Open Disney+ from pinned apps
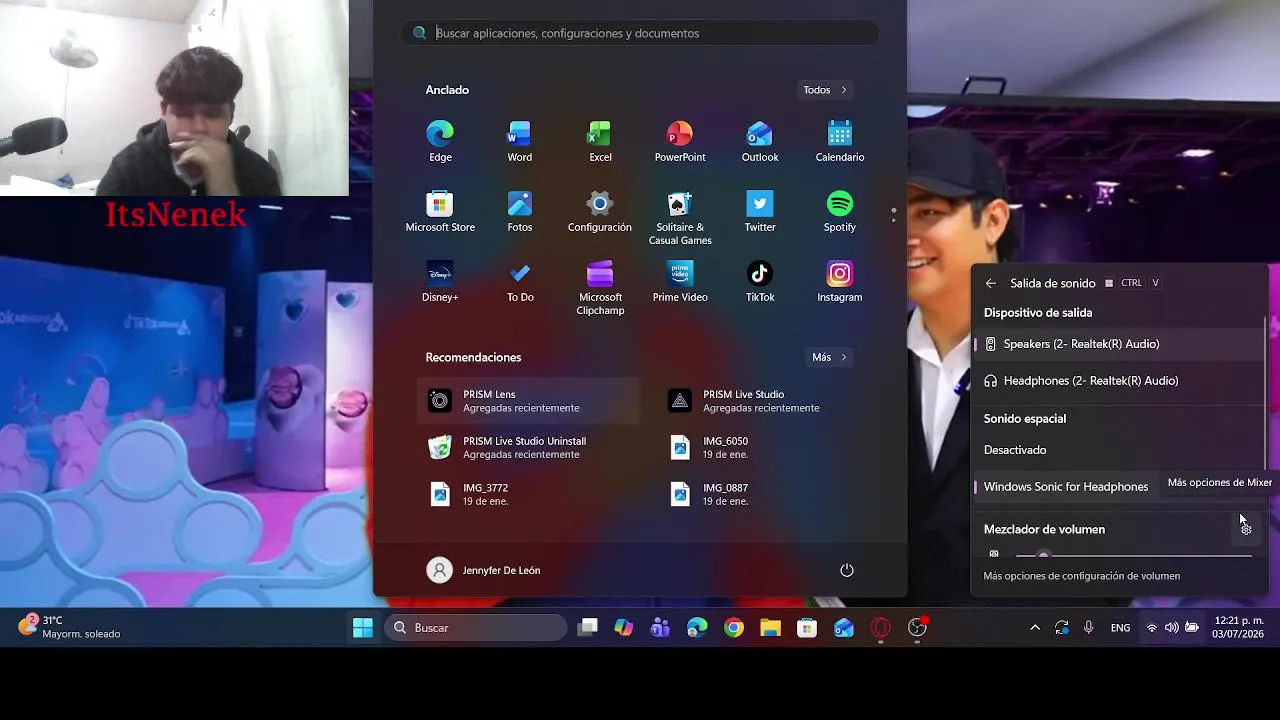This screenshot has width=1280, height=720. coord(440,281)
